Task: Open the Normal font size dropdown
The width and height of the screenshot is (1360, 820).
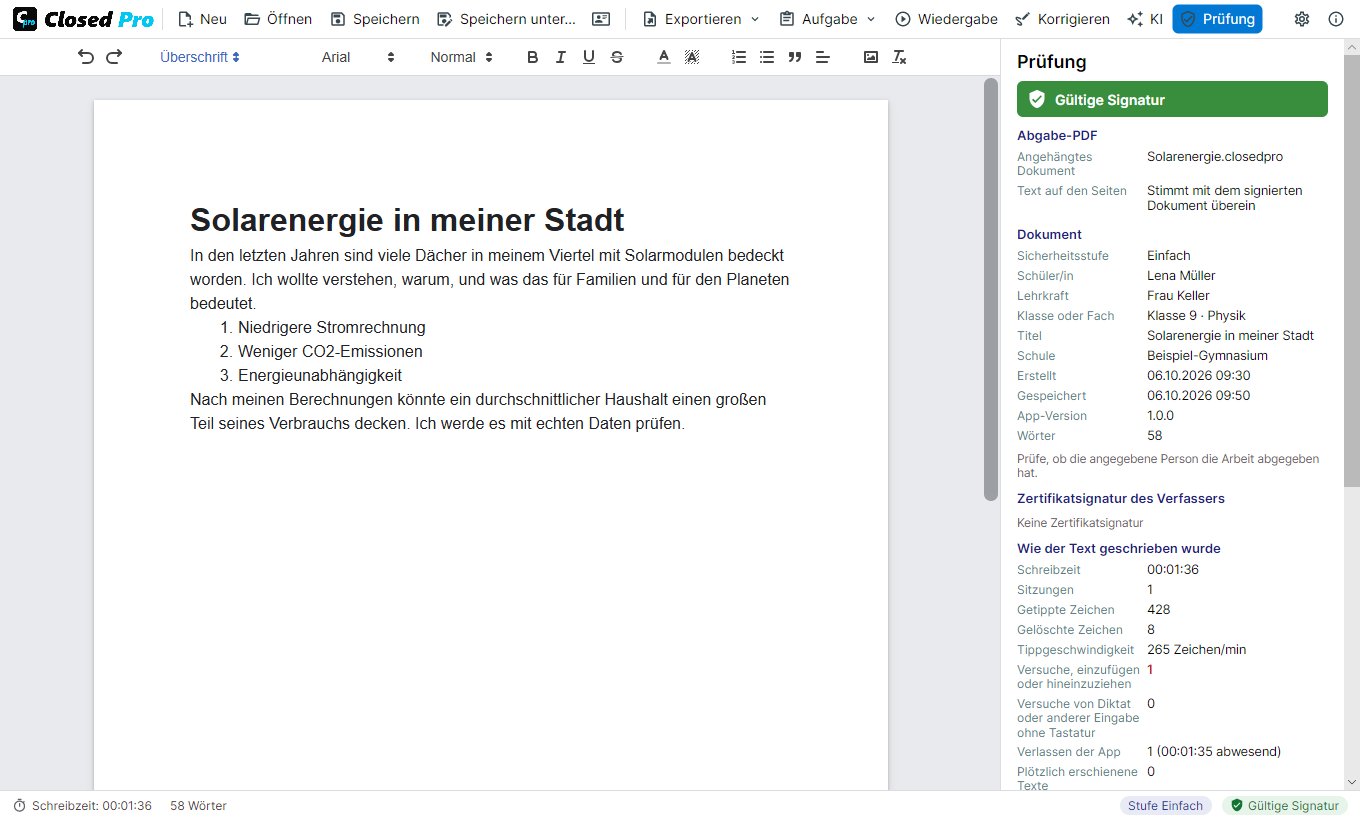Action: (x=462, y=57)
